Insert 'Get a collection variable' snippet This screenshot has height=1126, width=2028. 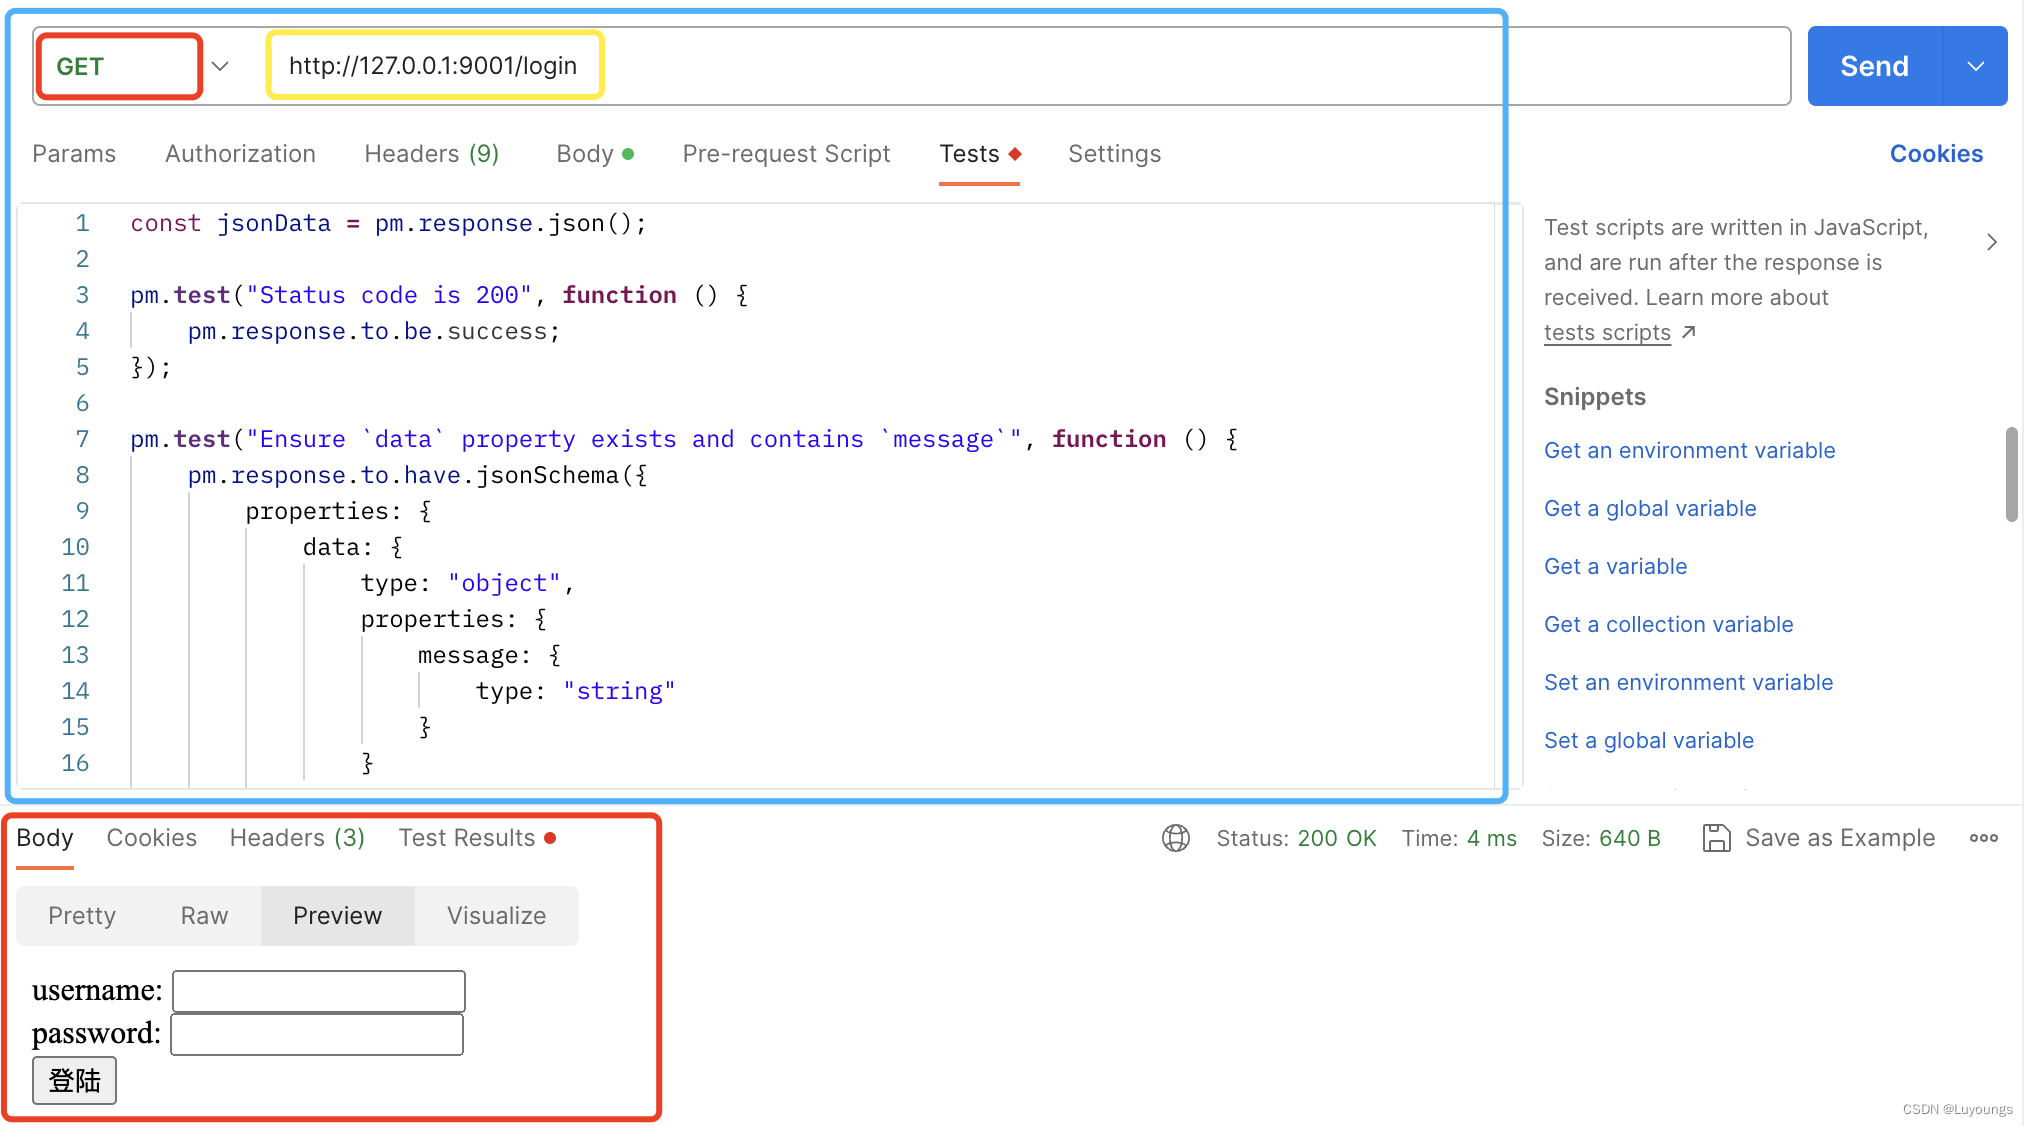[1668, 624]
